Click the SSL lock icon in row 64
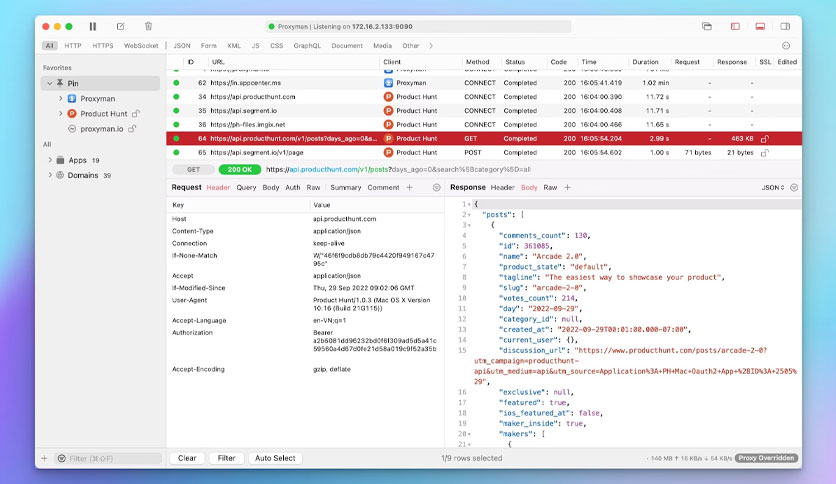Screen dimensions: 836x484 pos(765,139)
